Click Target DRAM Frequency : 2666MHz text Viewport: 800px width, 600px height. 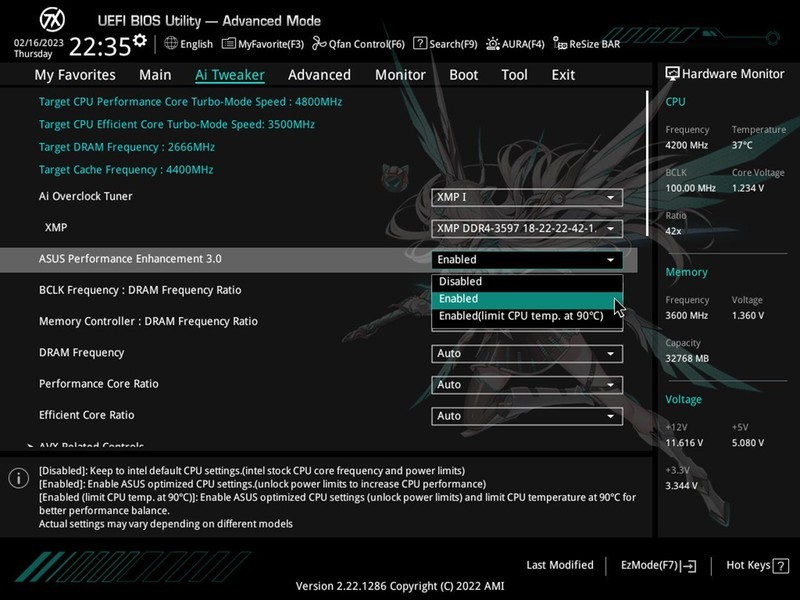click(x=127, y=147)
